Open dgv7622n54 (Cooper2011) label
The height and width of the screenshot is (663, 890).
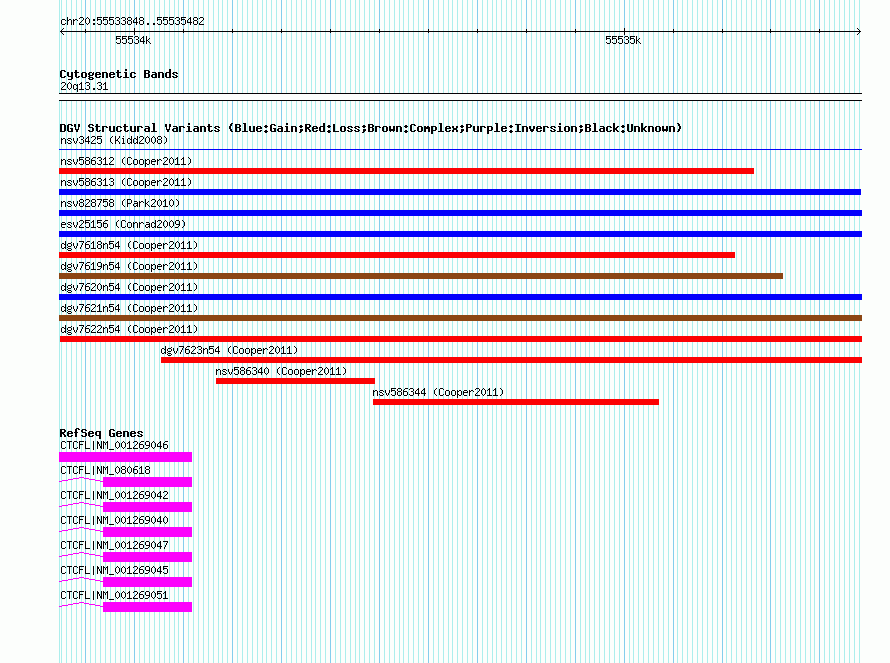[129, 329]
